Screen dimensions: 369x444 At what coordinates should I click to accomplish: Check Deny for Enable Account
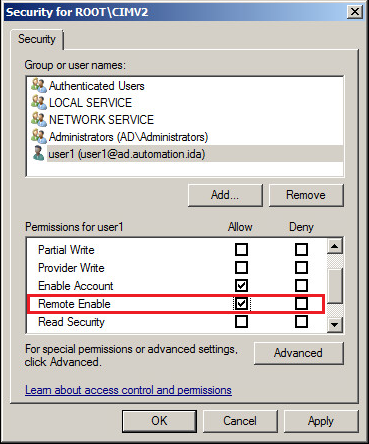coord(301,286)
